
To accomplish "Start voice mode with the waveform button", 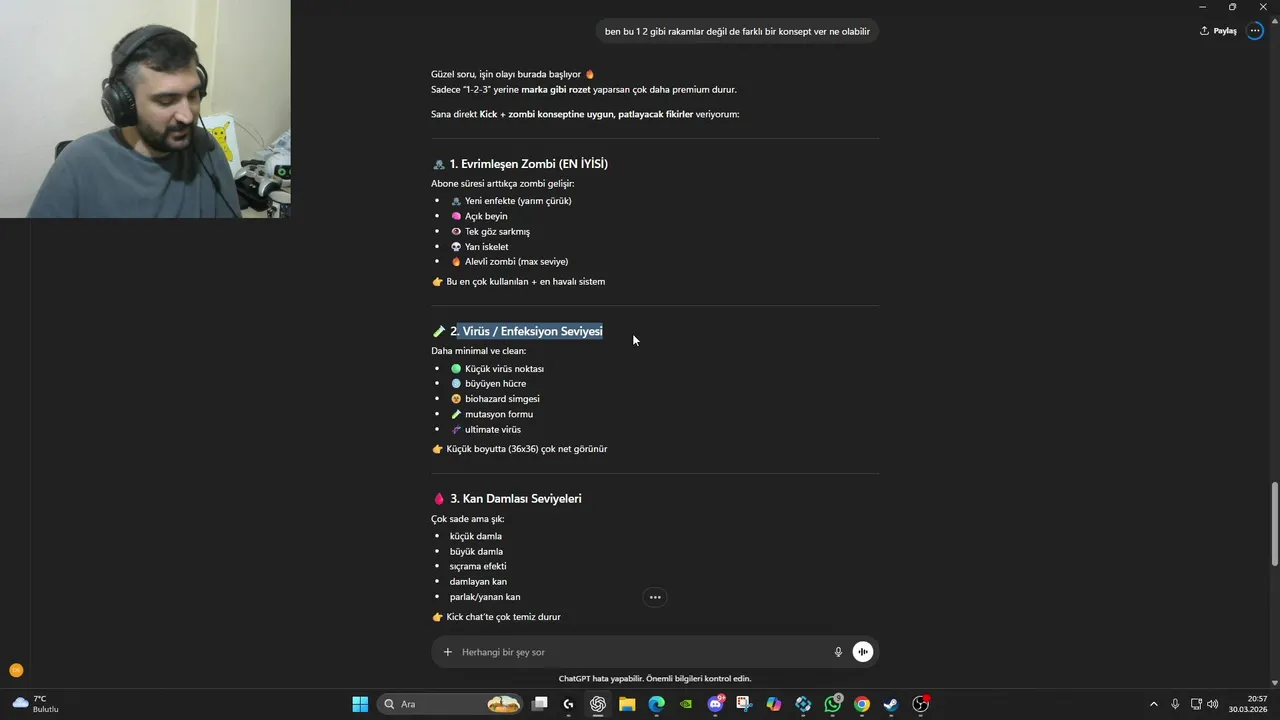I will [x=863, y=652].
